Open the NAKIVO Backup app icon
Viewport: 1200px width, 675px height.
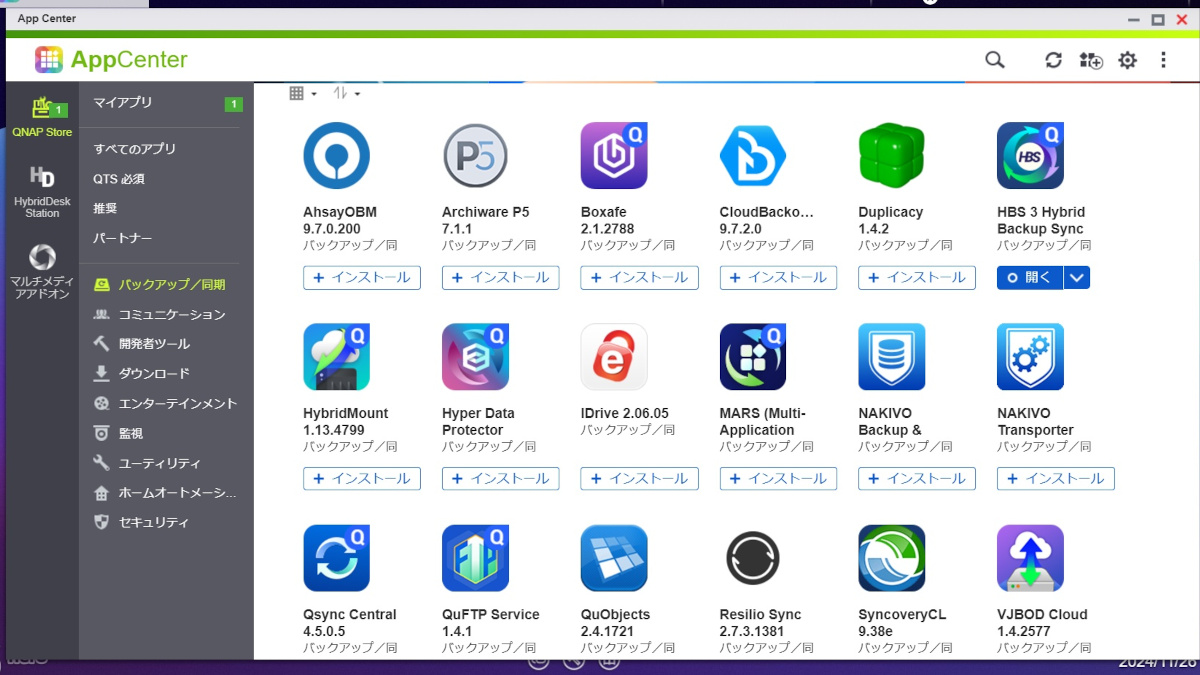[x=892, y=357]
